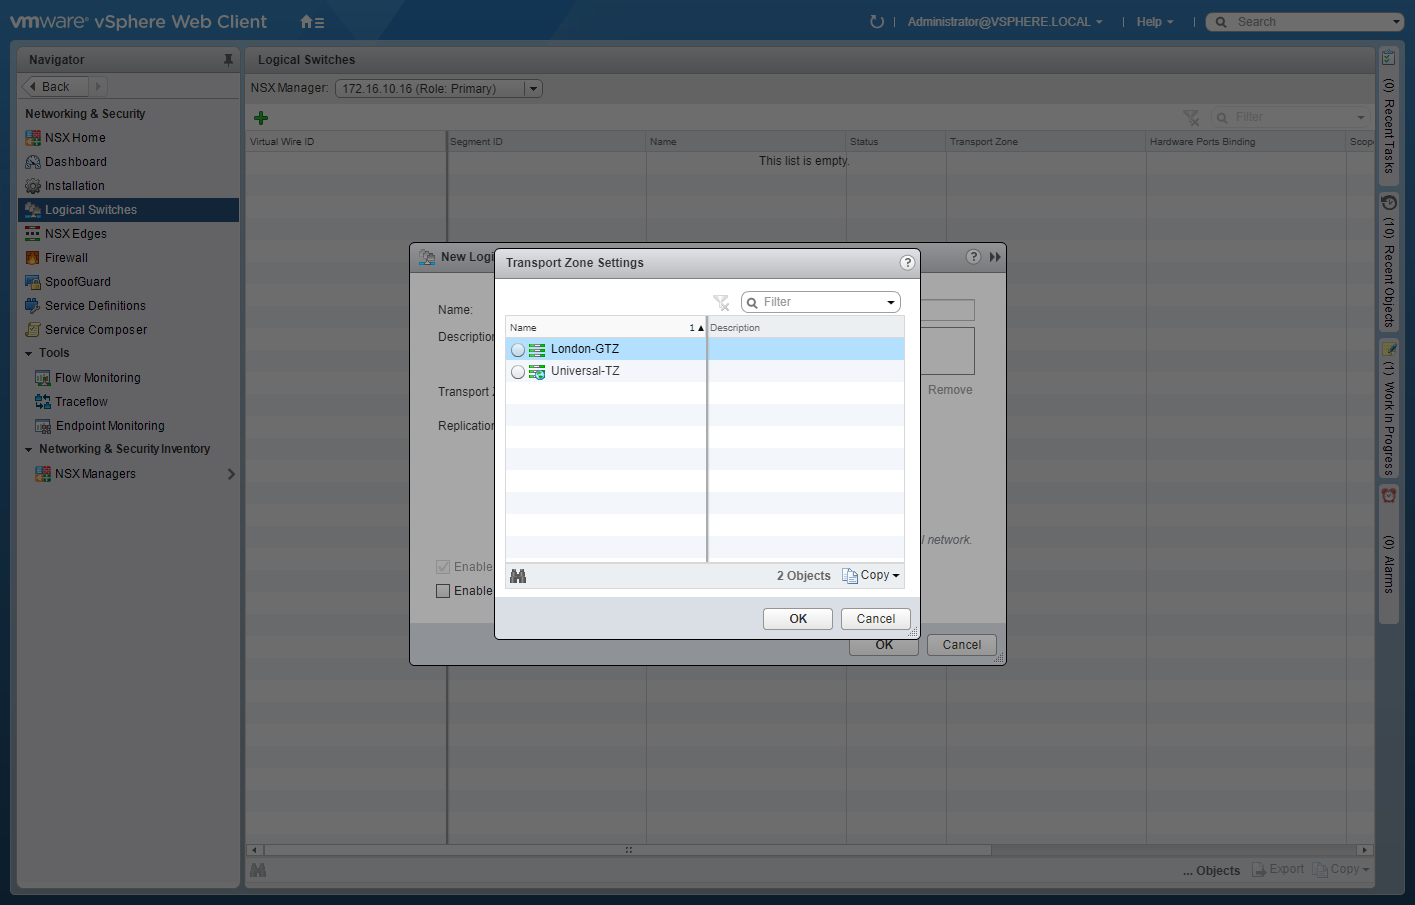Click the binoculars find icon in the dialog
Screen dimensions: 1415x905
[x=518, y=576]
